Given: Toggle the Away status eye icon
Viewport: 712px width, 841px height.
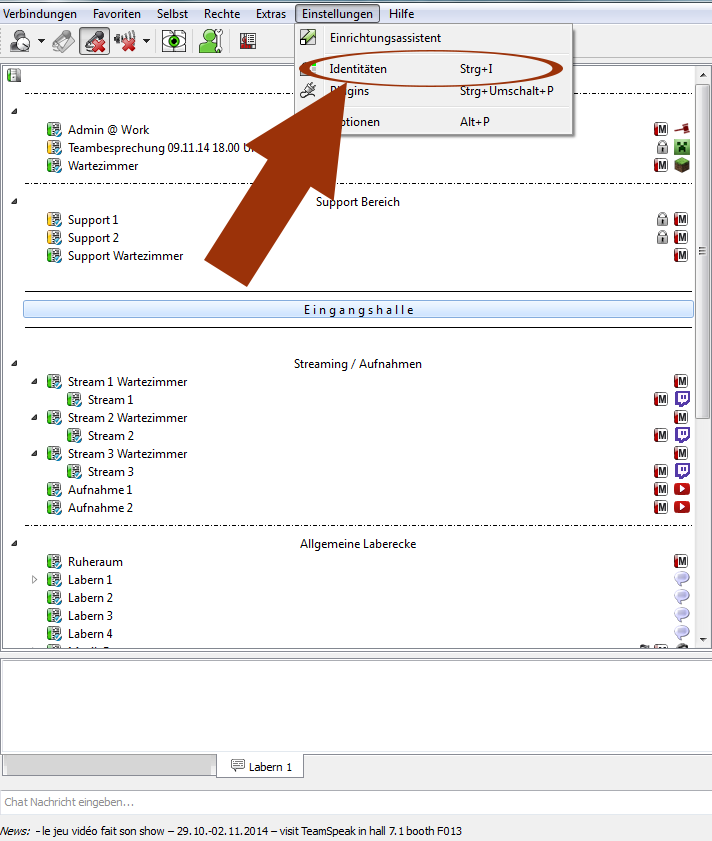Looking at the screenshot, I should pos(174,41).
